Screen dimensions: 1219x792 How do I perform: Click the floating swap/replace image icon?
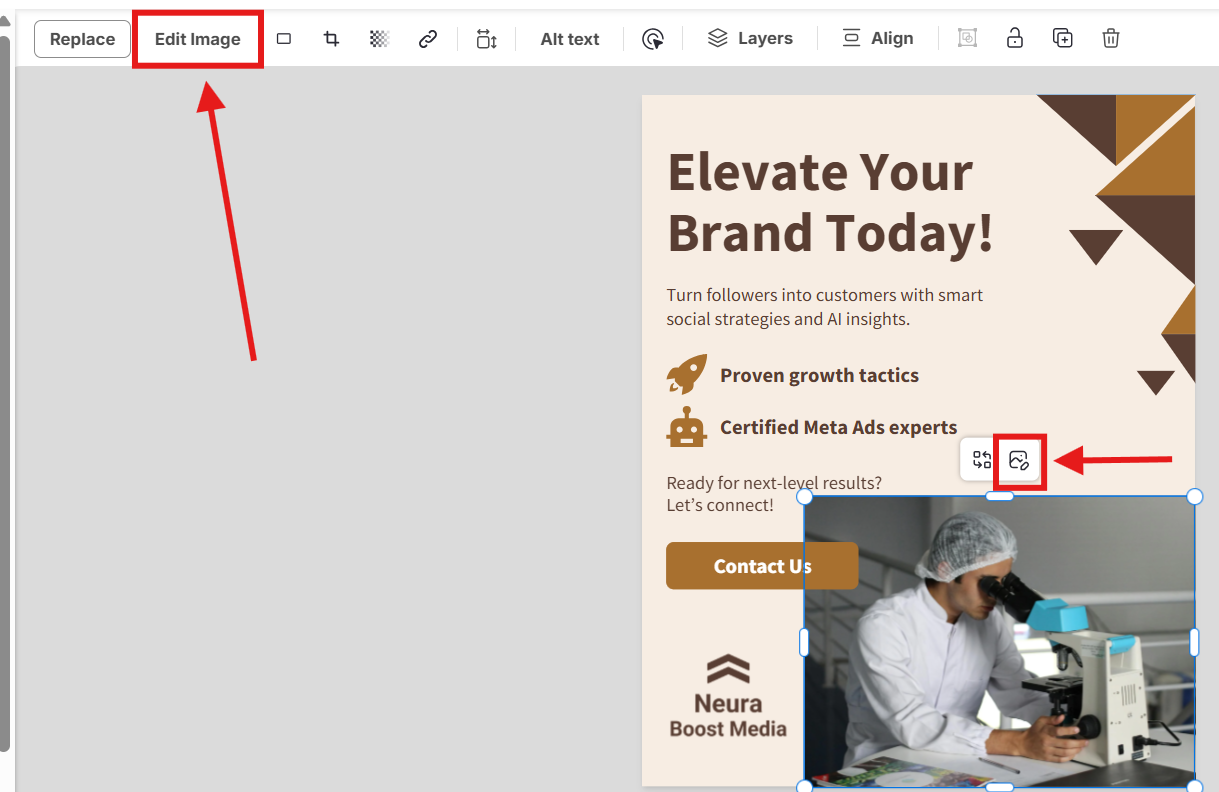(x=981, y=460)
